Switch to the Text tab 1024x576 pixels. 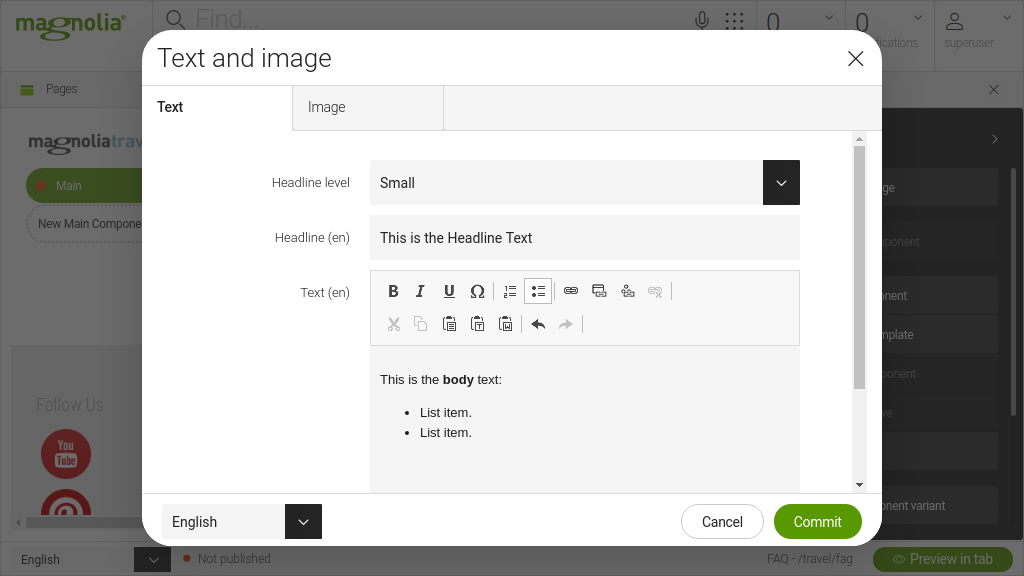pos(217,108)
